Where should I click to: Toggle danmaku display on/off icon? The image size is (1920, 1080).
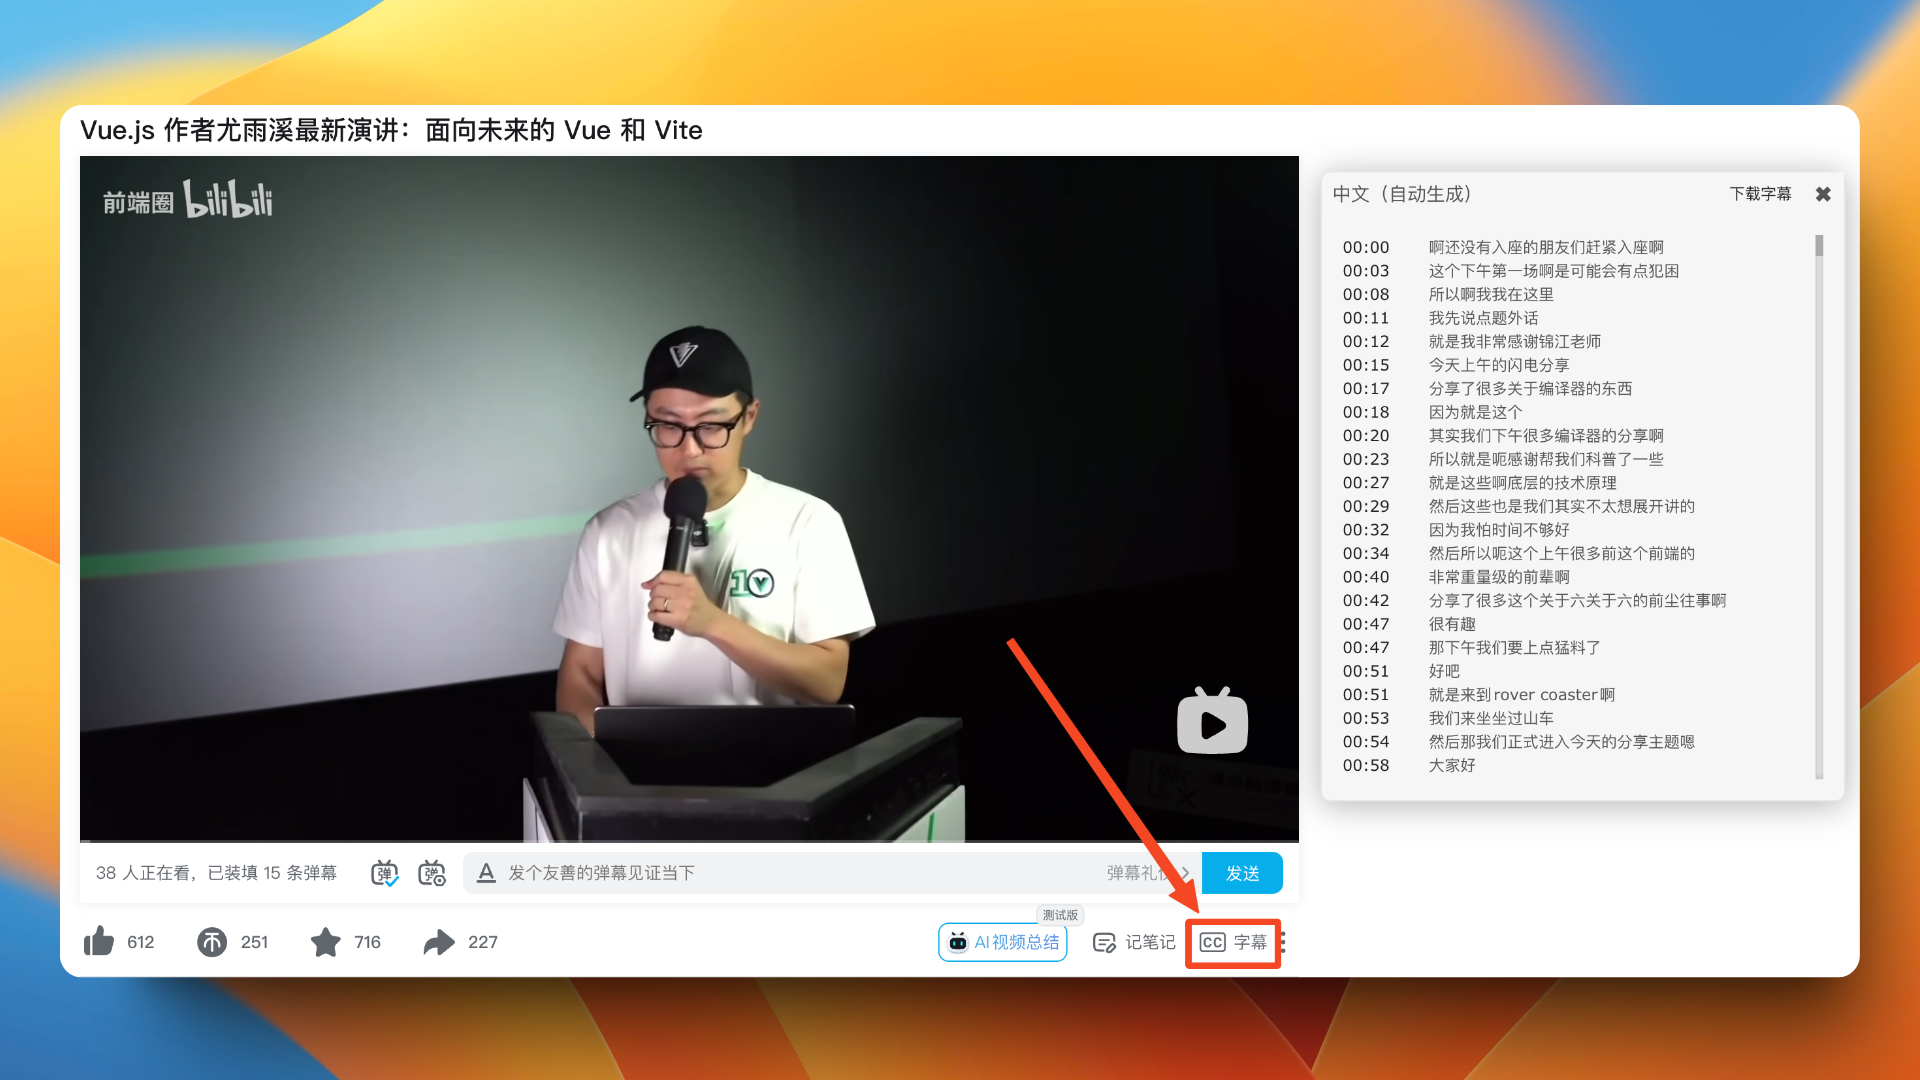point(385,873)
